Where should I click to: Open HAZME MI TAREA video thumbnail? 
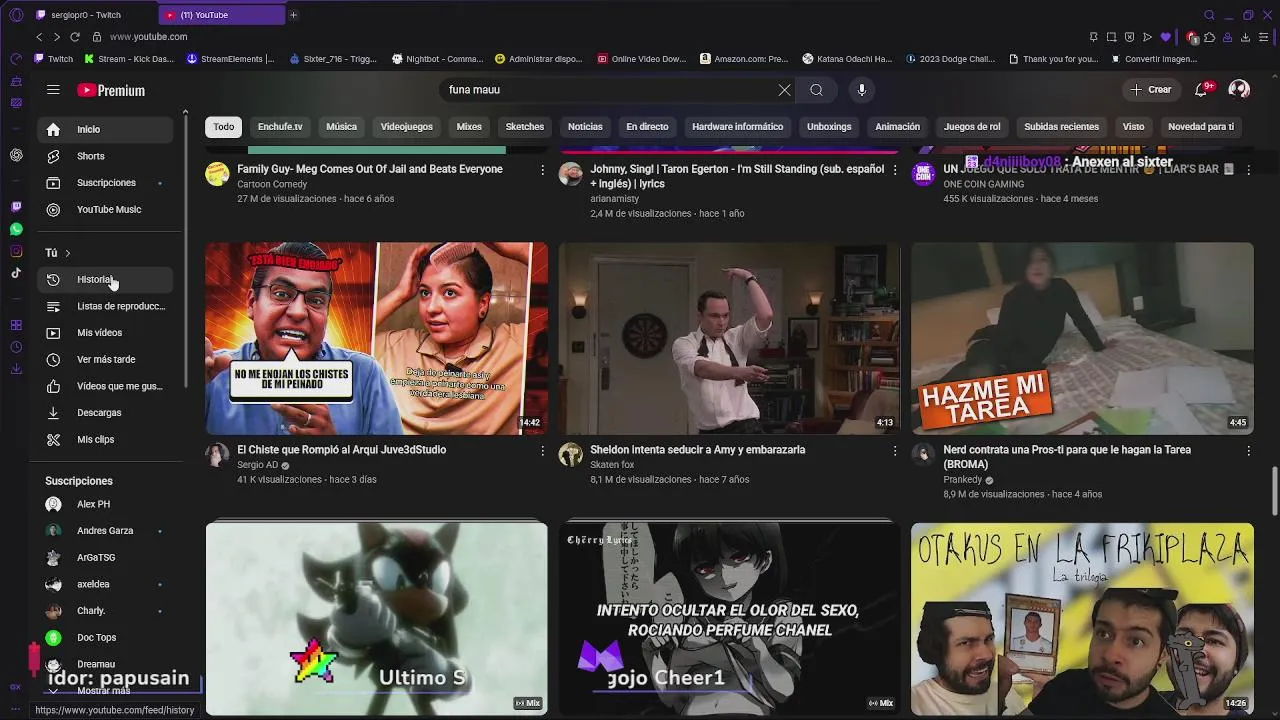[1082, 338]
